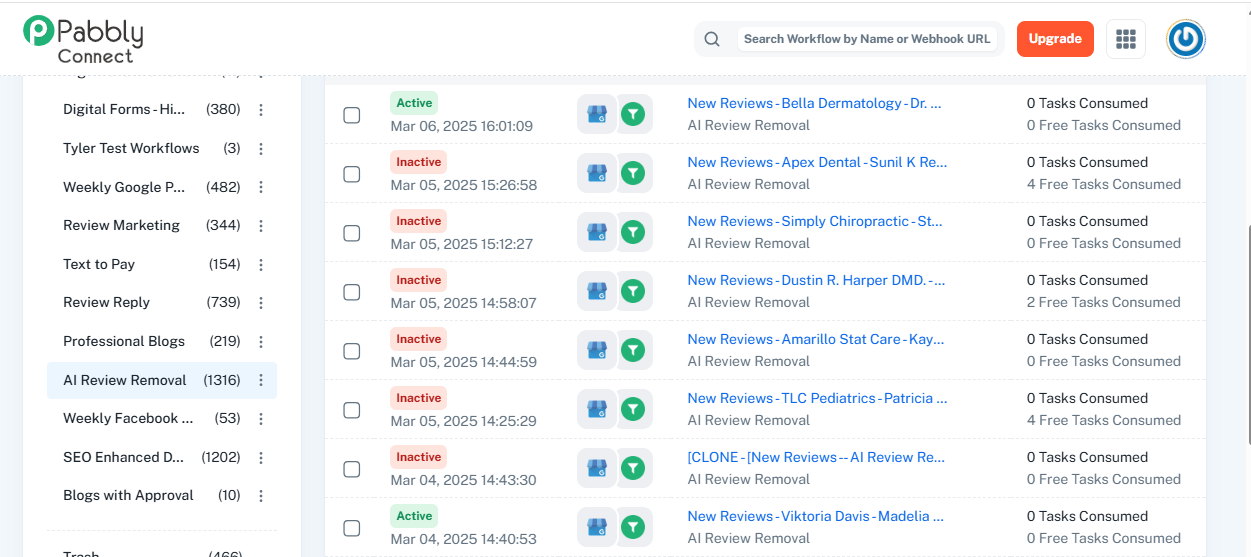Open the user profile avatar
1251x557 pixels.
coord(1186,39)
